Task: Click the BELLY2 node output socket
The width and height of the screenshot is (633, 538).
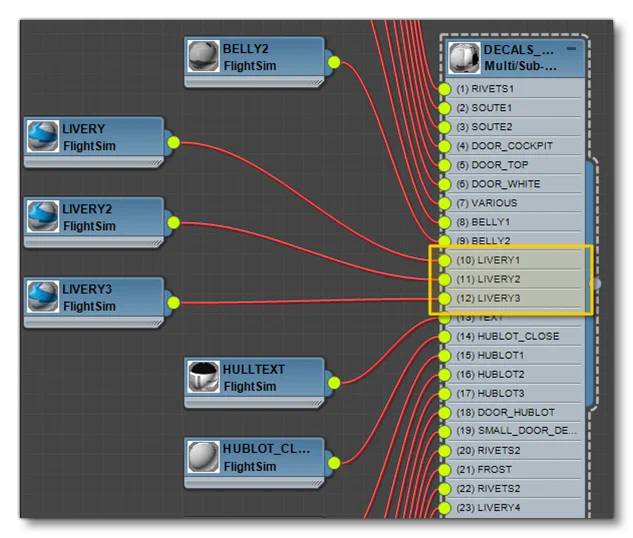Action: pyautogui.click(x=334, y=63)
